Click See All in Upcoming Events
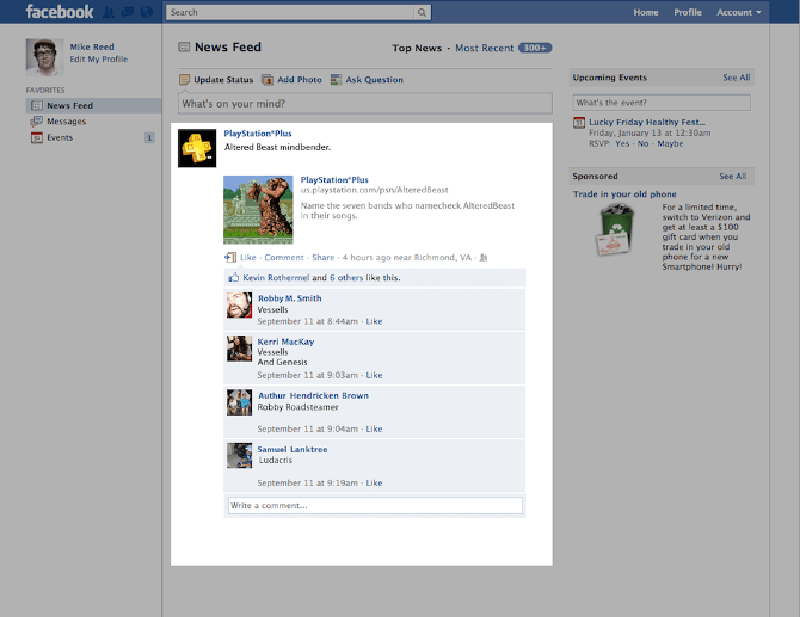The image size is (800, 617). [736, 78]
